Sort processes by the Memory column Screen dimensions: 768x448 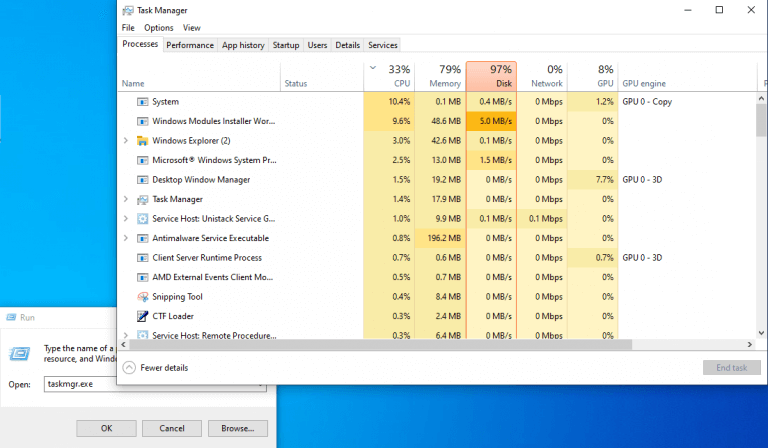coord(440,76)
